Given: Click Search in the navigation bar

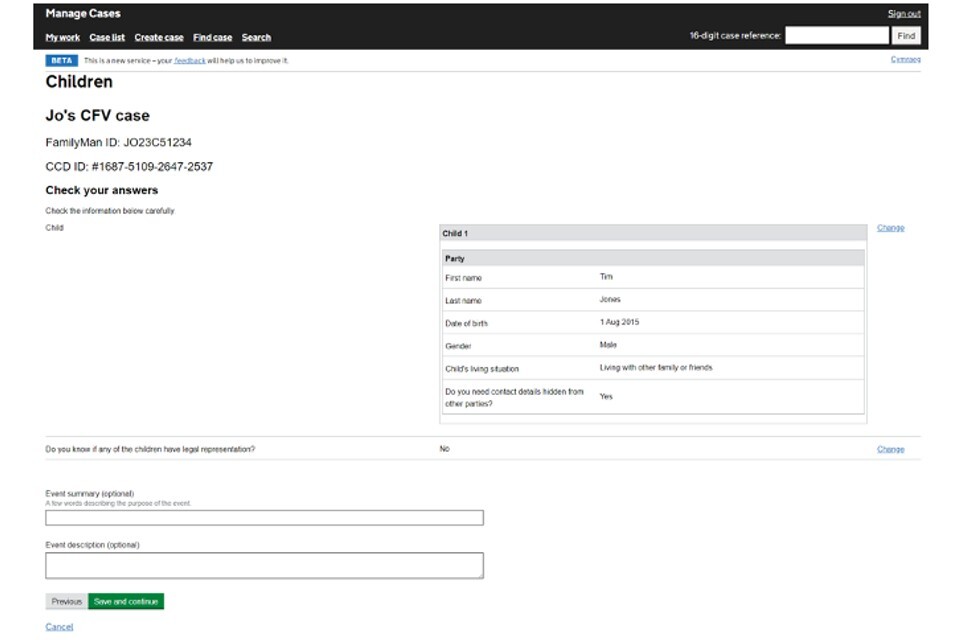Looking at the screenshot, I should (256, 38).
